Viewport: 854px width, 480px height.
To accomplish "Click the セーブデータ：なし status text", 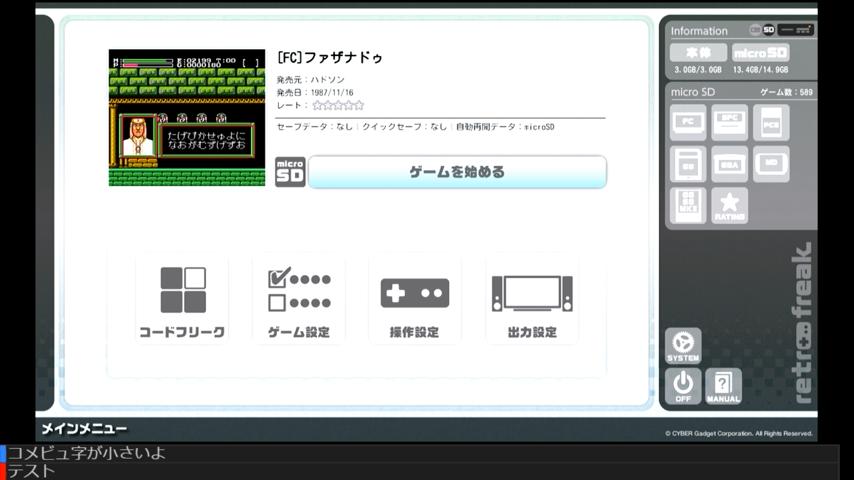I will 315,126.
